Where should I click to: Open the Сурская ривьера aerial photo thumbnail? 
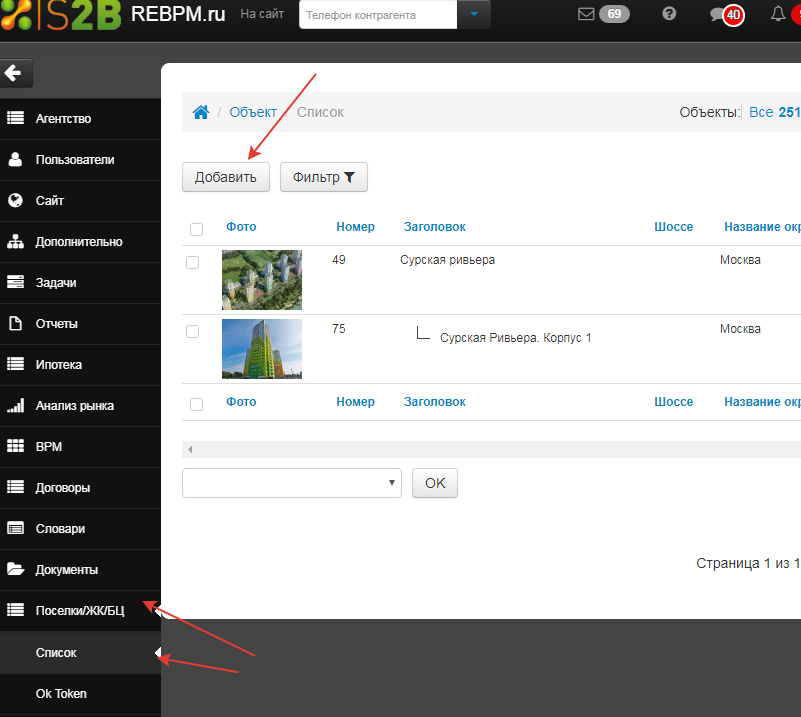coord(262,280)
